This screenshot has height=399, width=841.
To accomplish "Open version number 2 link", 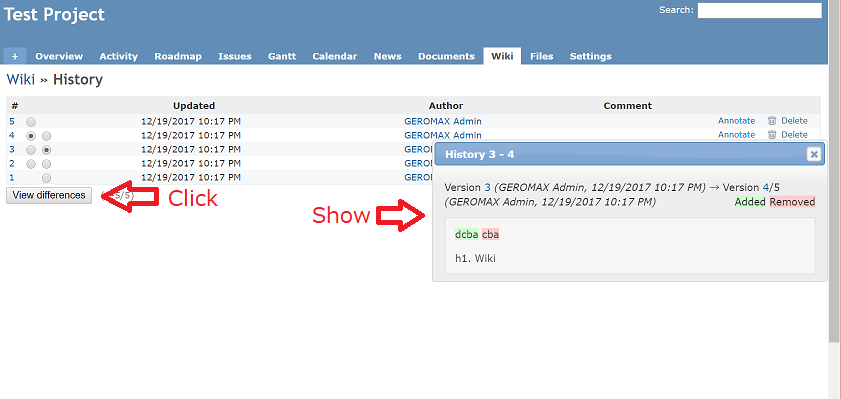I will (x=12, y=163).
